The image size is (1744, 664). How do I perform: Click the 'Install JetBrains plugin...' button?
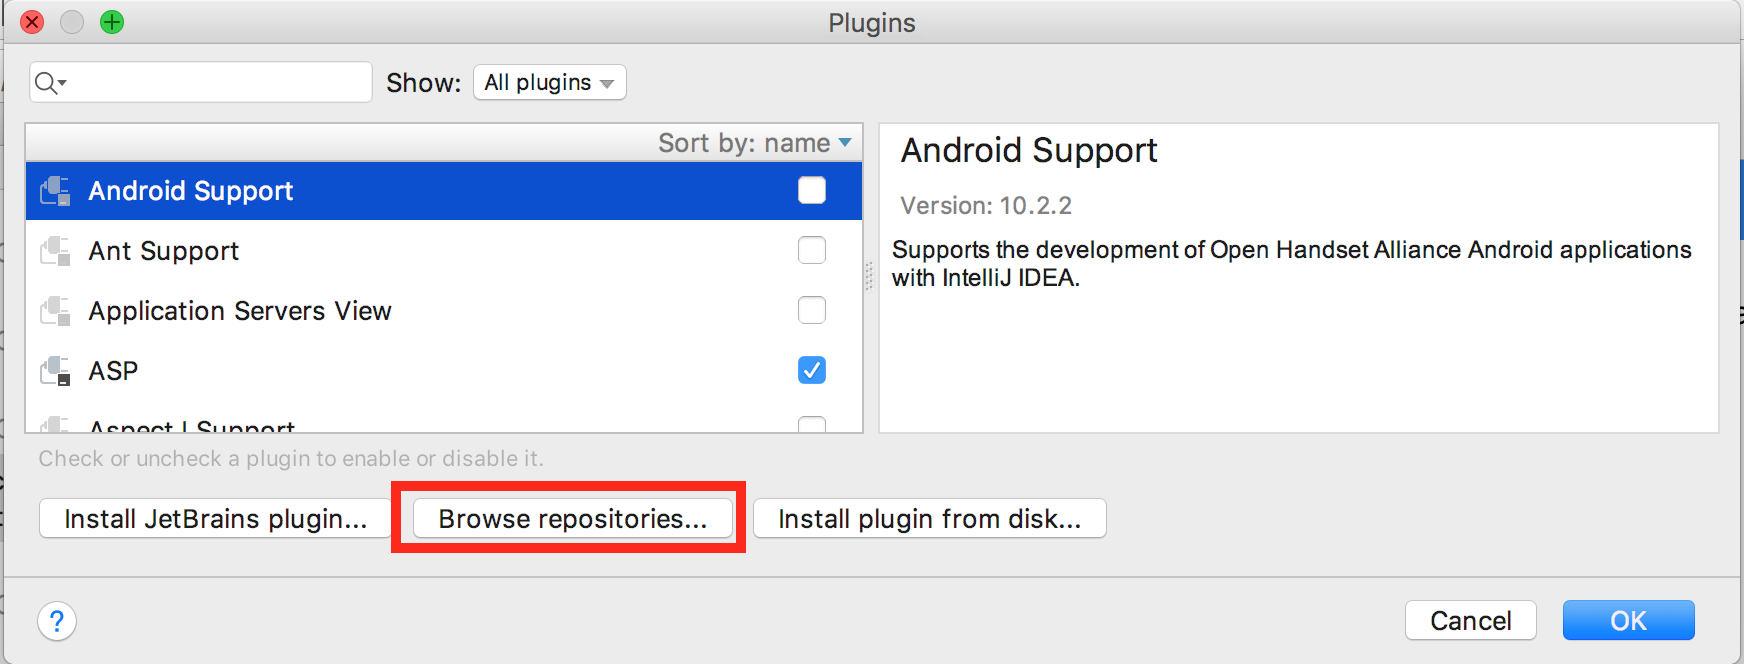(214, 518)
